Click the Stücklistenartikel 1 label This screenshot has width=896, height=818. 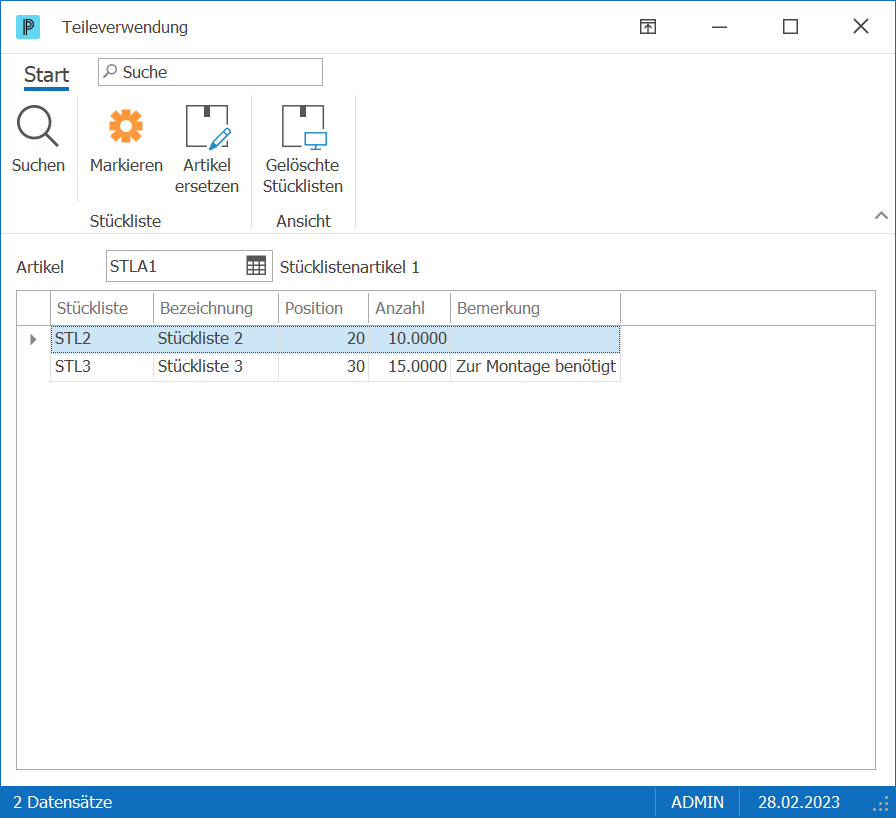coord(349,267)
